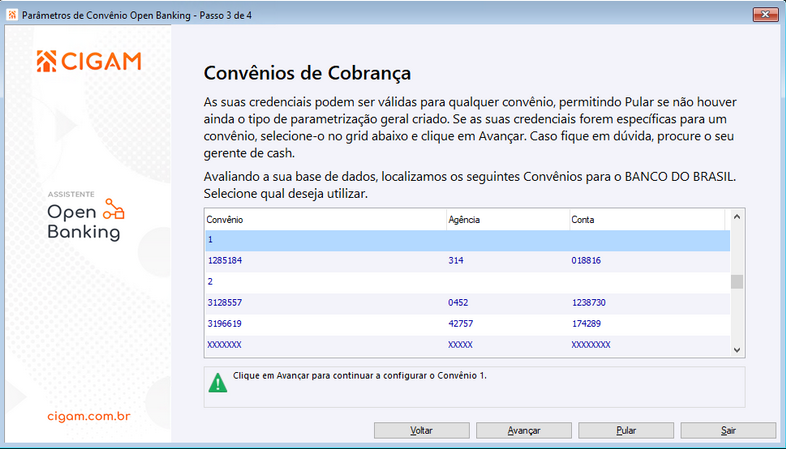Image resolution: width=786 pixels, height=449 pixels.
Task: Click the Voltar button
Action: coord(422,430)
